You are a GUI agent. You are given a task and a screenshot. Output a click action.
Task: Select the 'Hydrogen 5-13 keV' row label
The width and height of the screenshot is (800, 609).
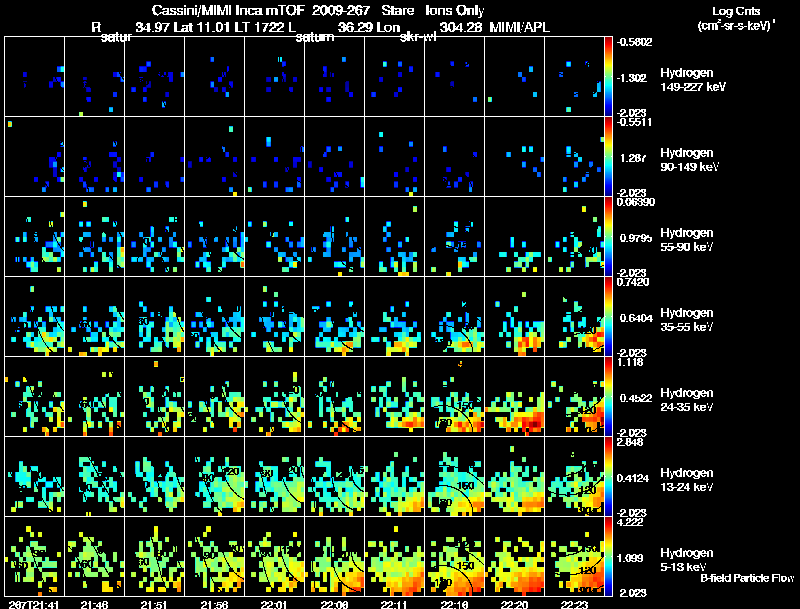[687, 560]
